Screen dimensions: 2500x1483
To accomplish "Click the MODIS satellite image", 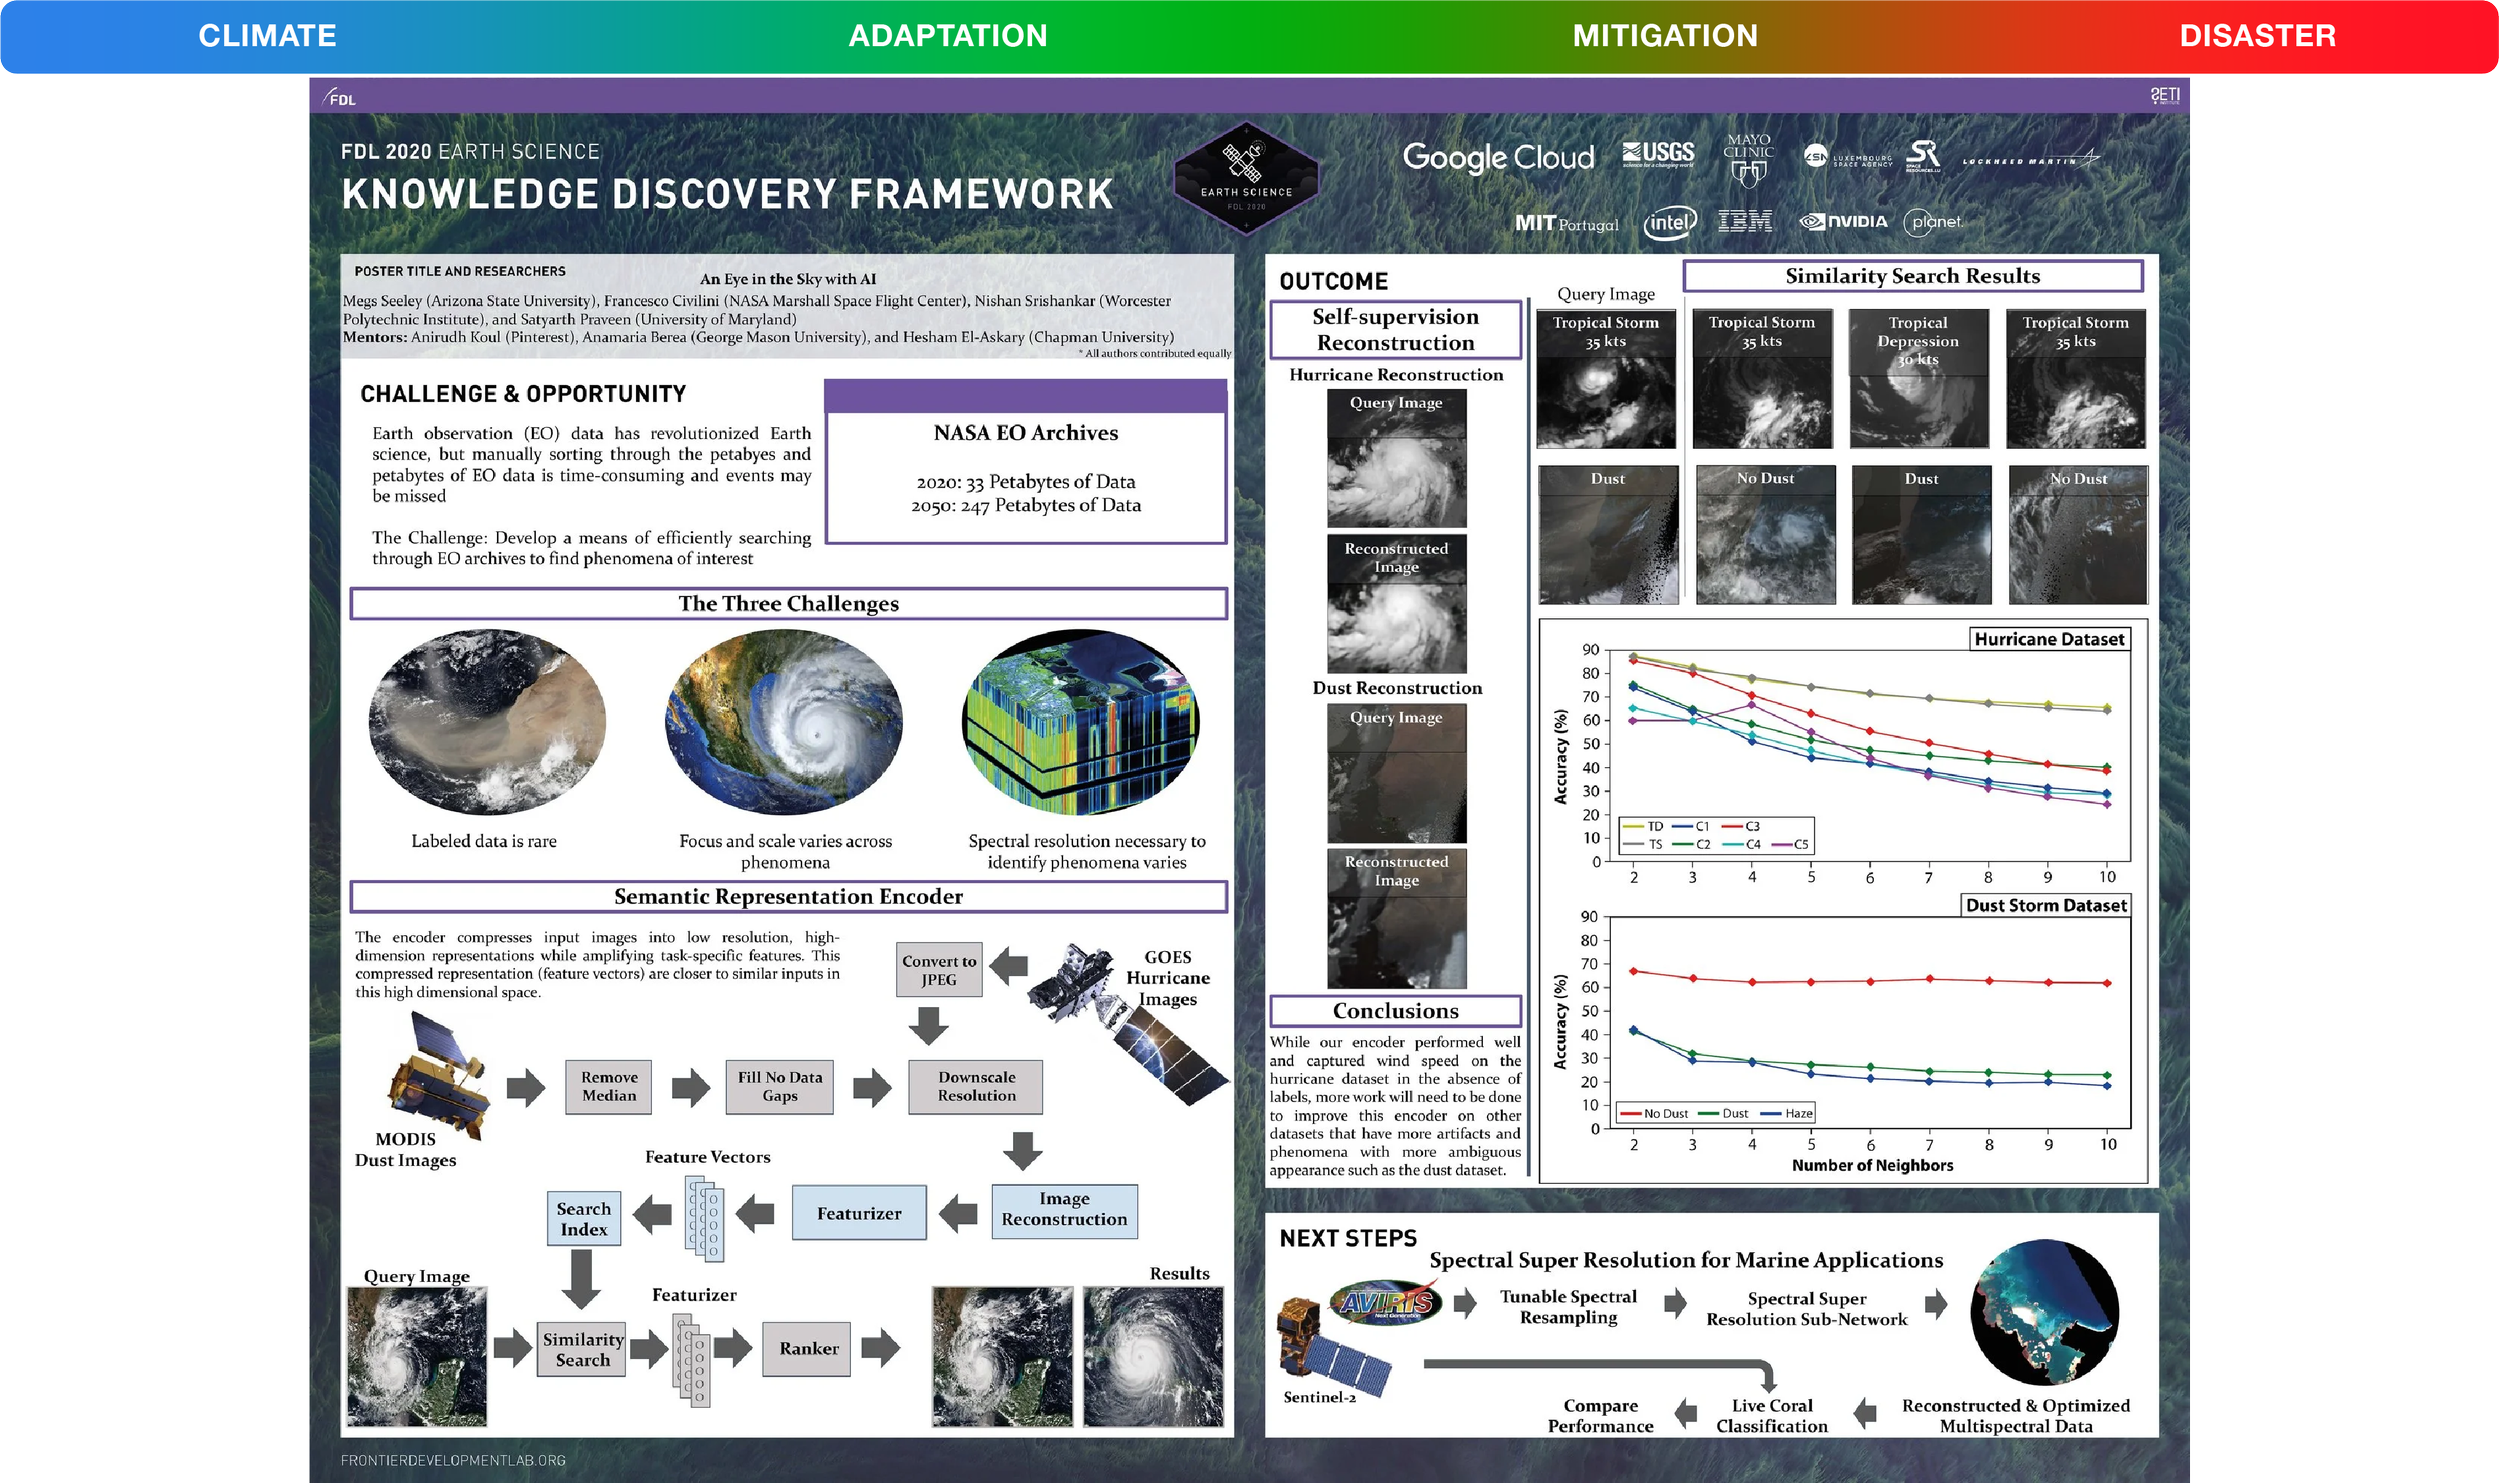I will point(440,1075).
